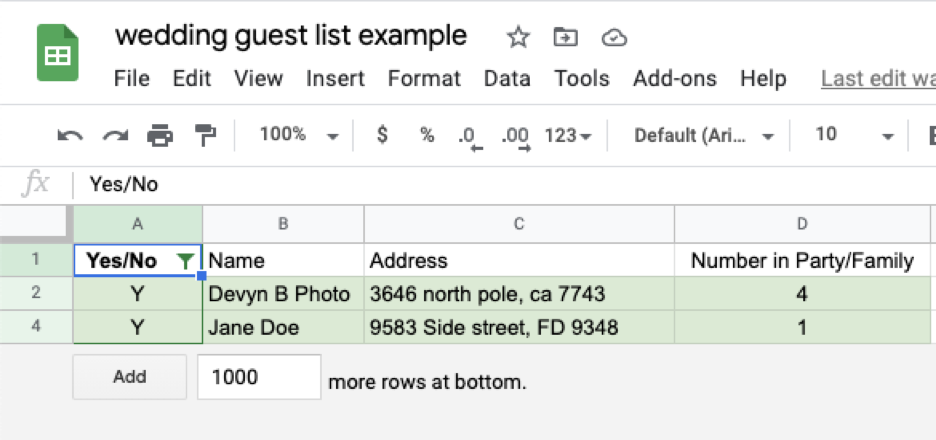Click the undo arrow icon

(70, 135)
